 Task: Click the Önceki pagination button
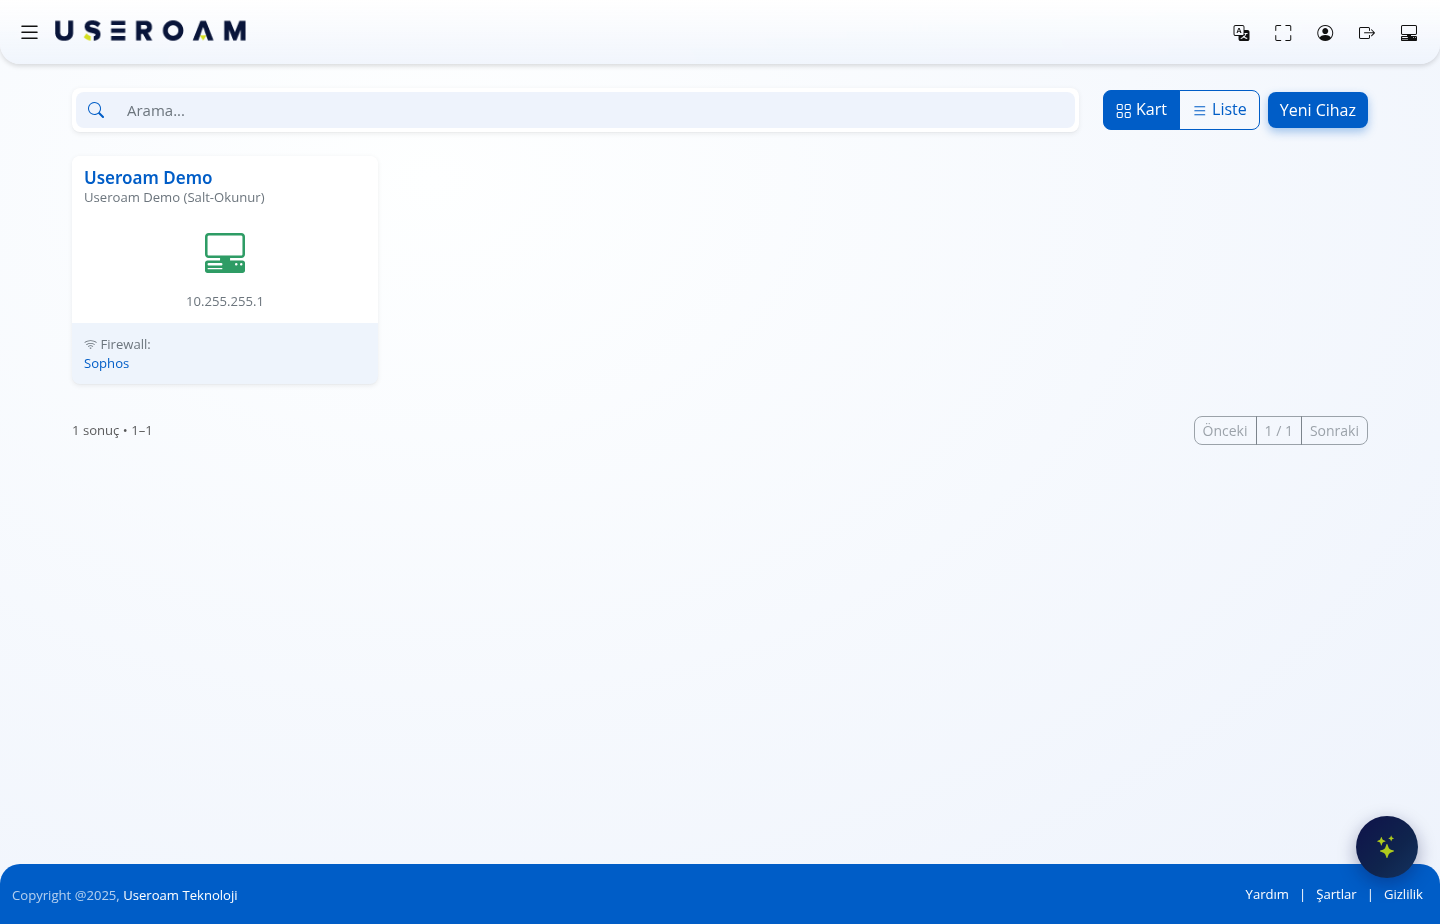click(1225, 431)
